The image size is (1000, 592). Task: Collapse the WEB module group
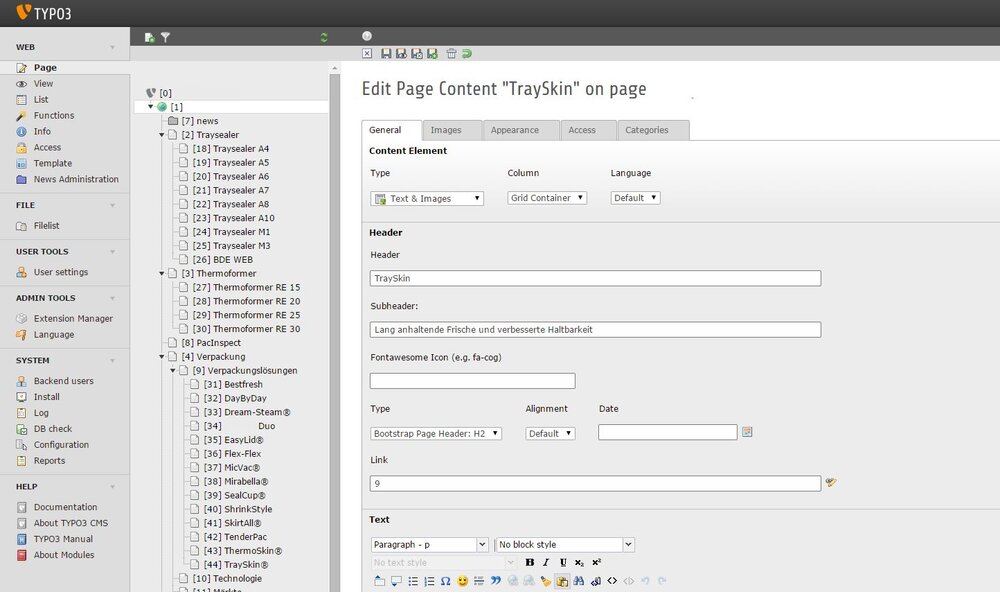tap(112, 47)
